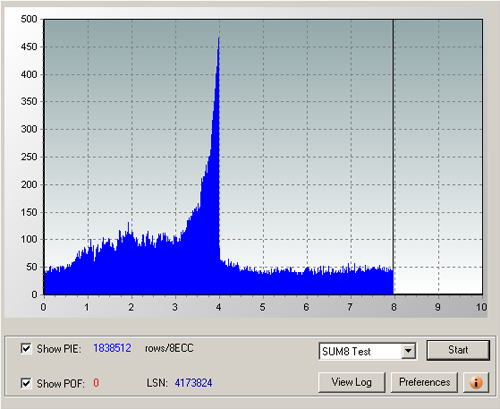Click the 250 label on the vertical axis
This screenshot has width=500, height=409.
(x=29, y=157)
